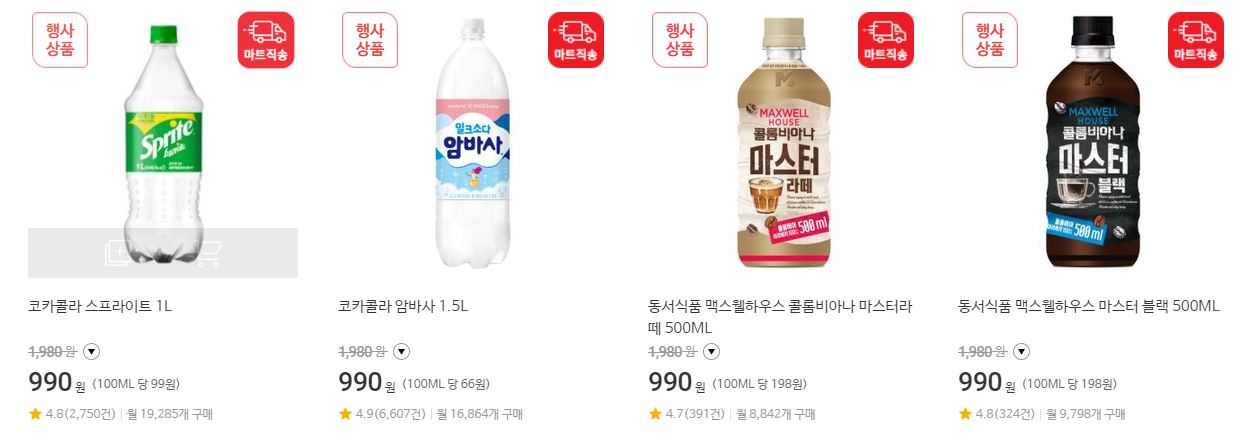The width and height of the screenshot is (1237, 444).
Task: Expand price details arrow for 암바사 1.5L
Action: point(401,351)
